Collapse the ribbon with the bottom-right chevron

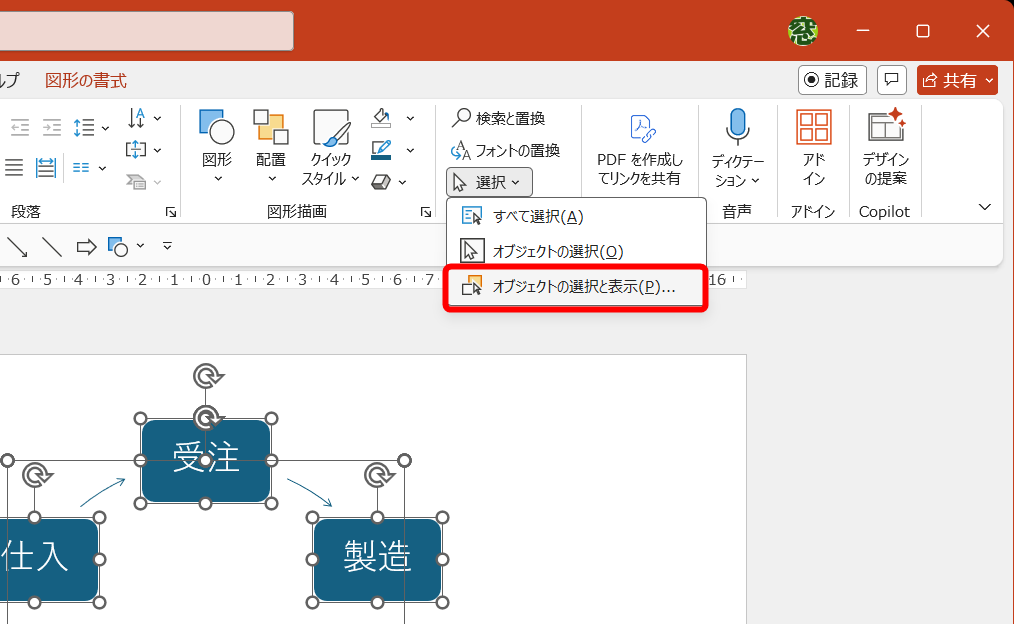click(984, 207)
